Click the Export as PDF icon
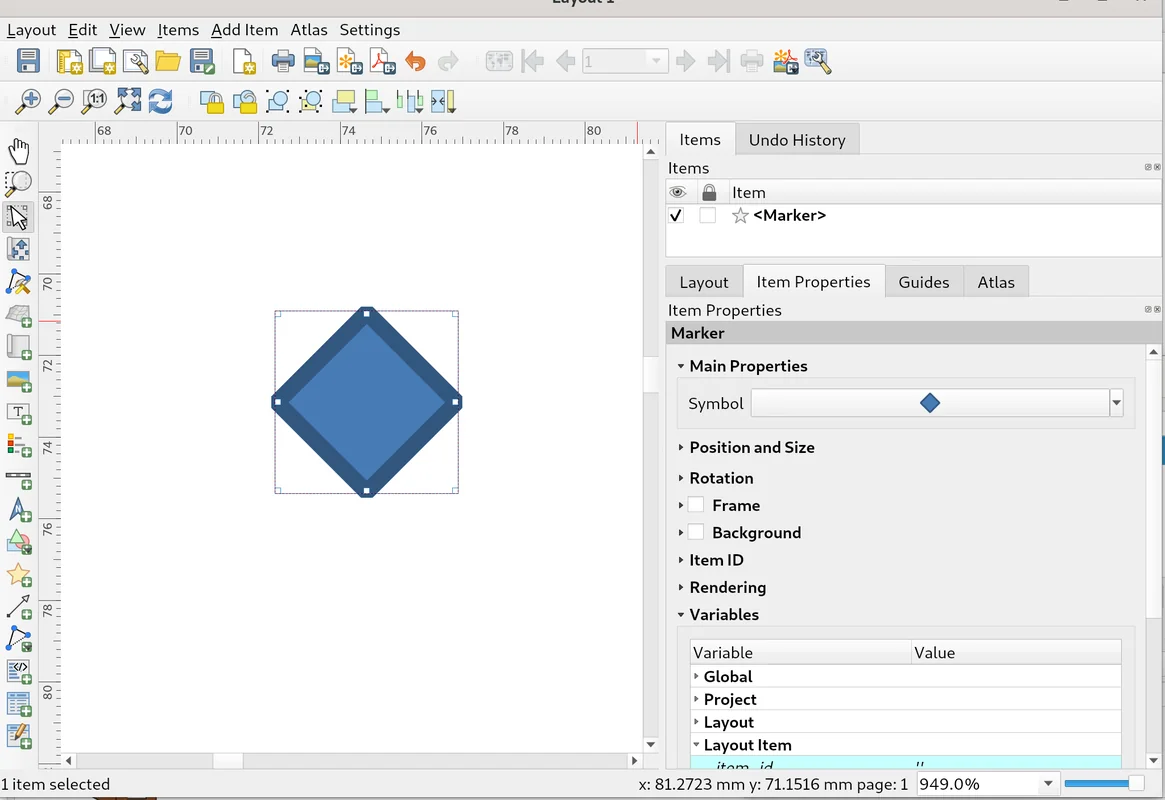 coord(383,62)
